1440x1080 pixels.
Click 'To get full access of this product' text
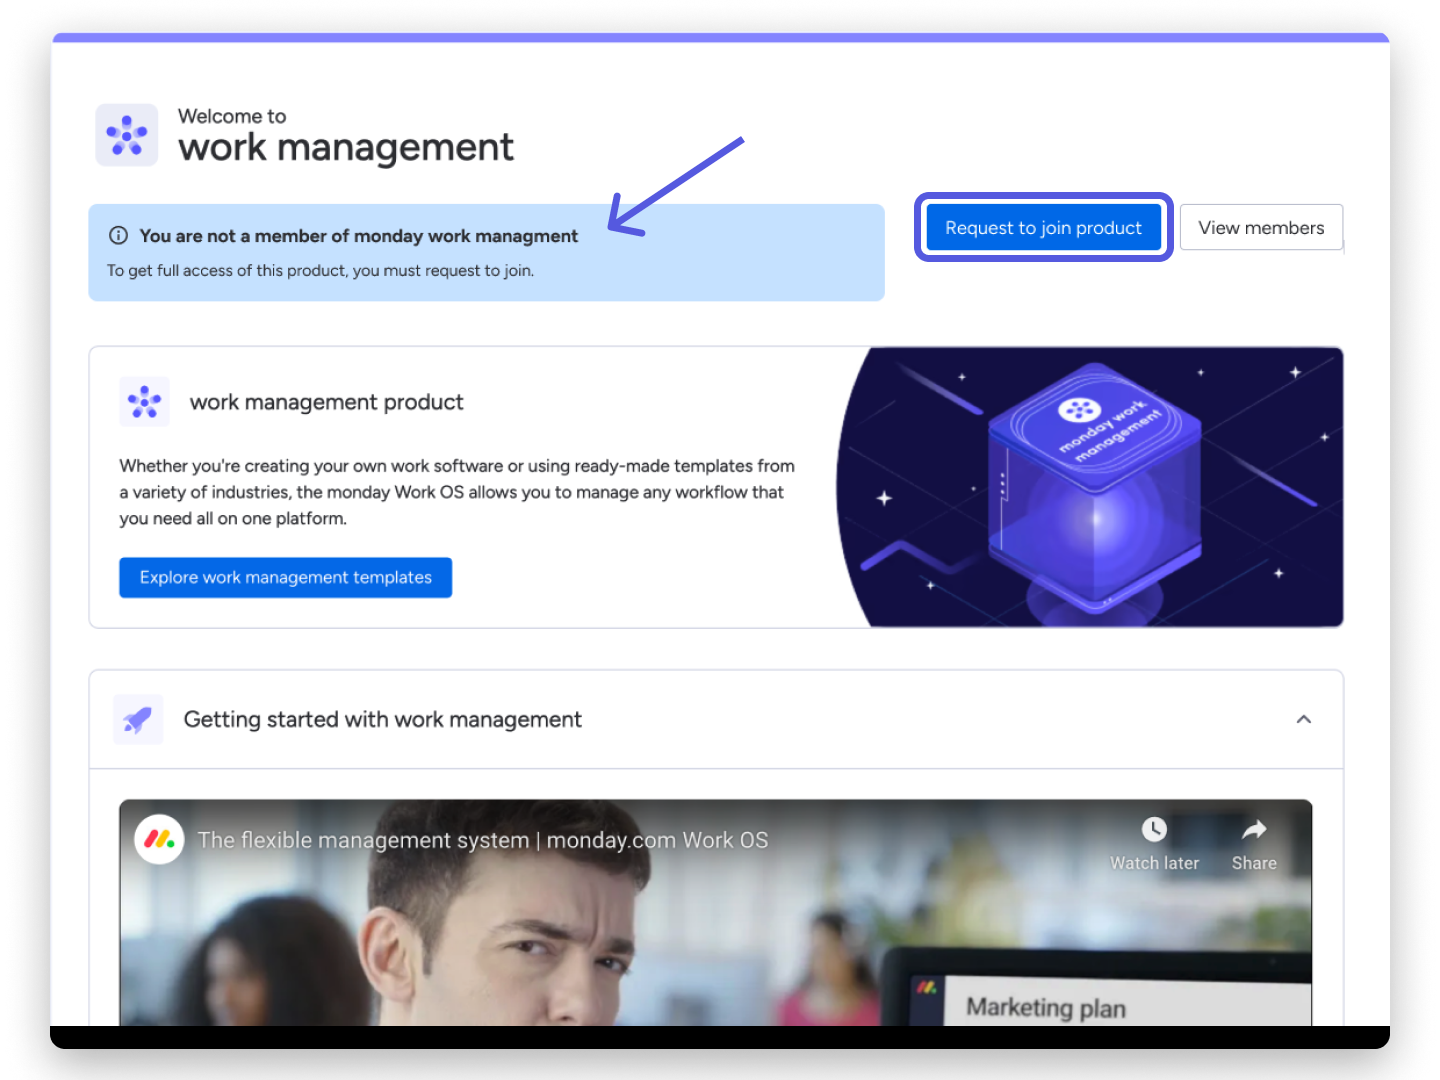(320, 270)
